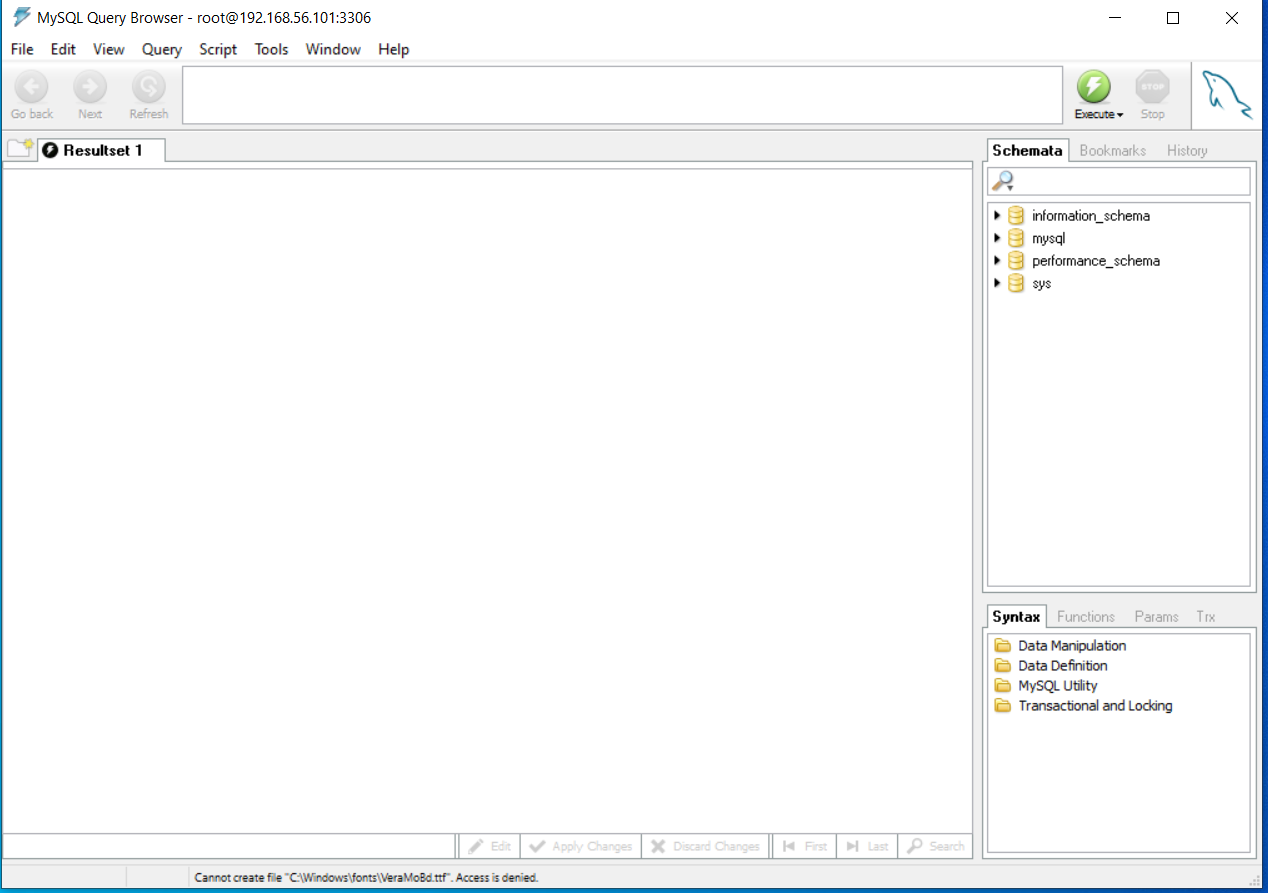Jump to Last row button

click(x=867, y=846)
